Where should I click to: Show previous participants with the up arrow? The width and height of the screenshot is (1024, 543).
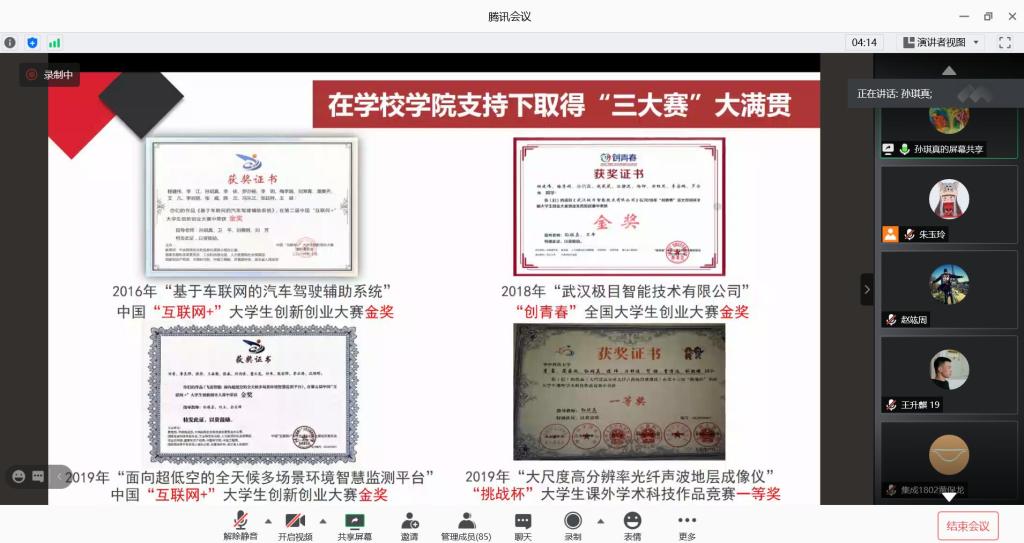[x=949, y=70]
